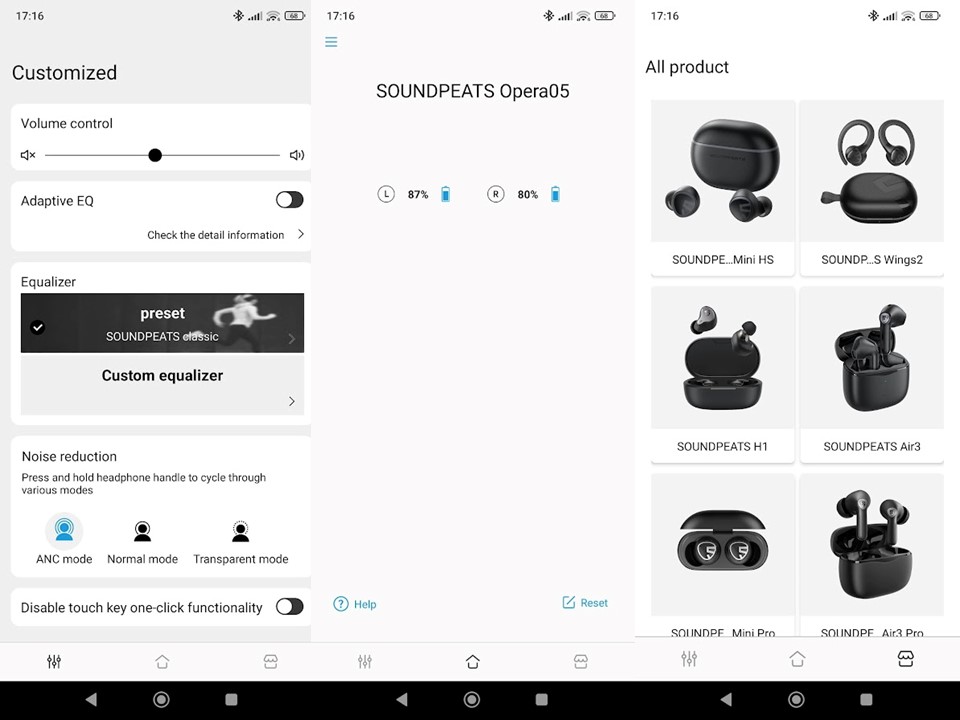This screenshot has width=960, height=720.
Task: Tap Android back button under Customized screen
Action: [91, 699]
